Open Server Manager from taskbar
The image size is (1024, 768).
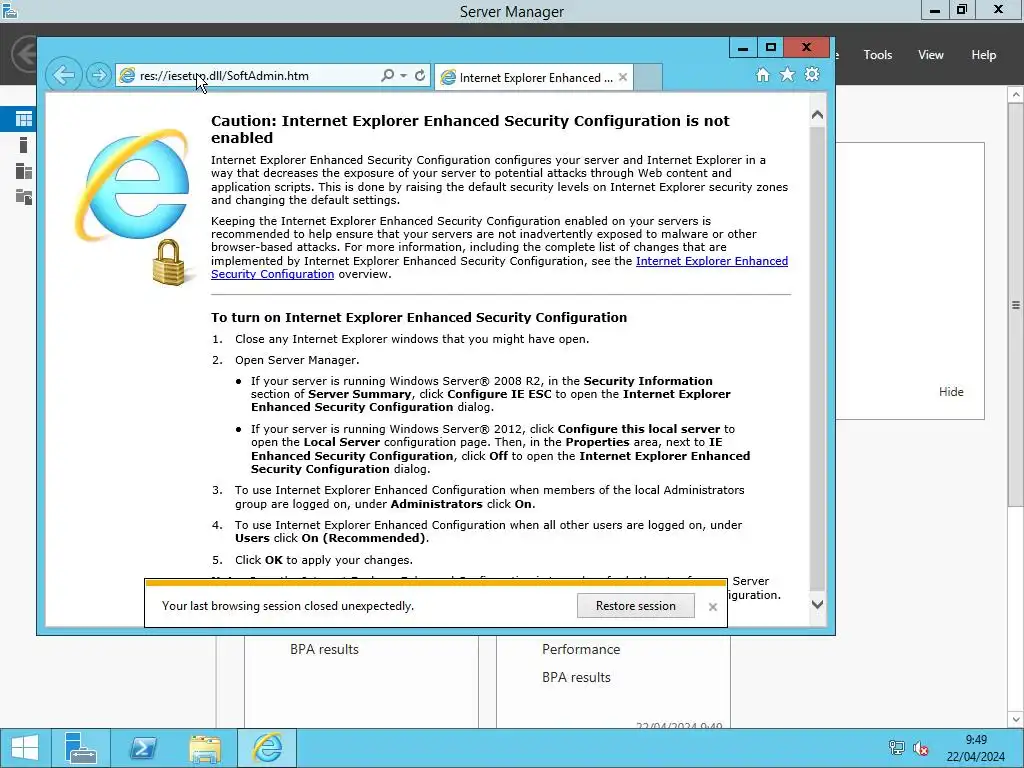pyautogui.click(x=81, y=748)
